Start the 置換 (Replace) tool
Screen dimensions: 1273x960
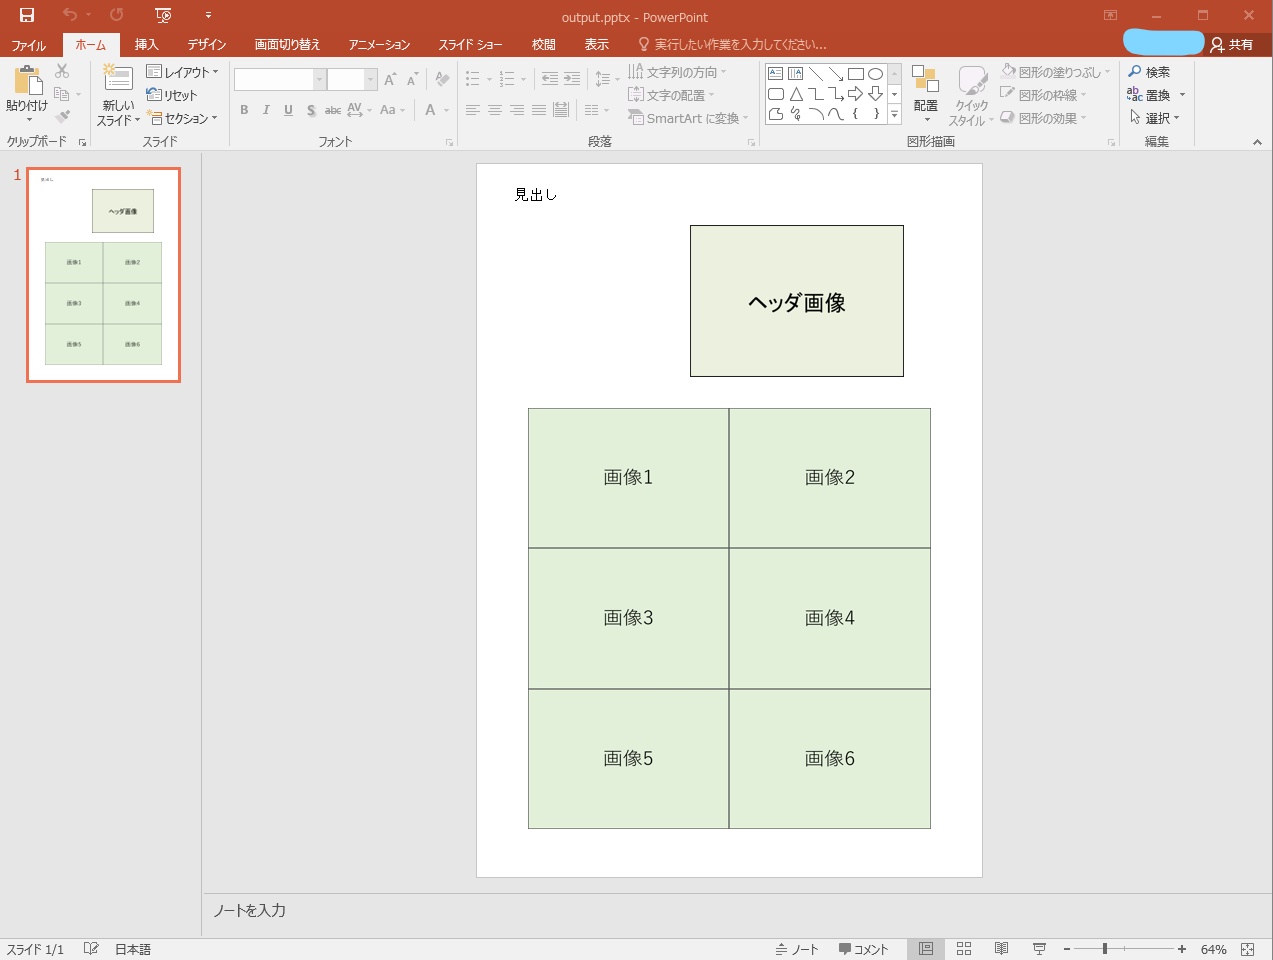(1152, 94)
